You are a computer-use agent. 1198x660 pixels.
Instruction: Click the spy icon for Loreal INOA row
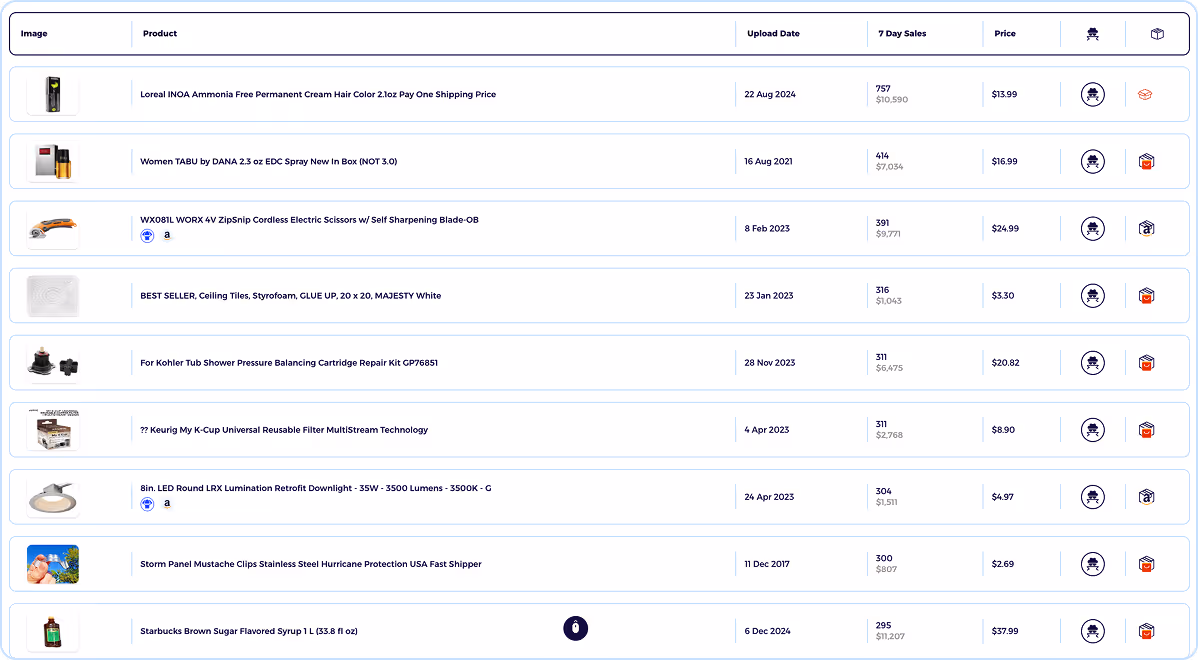click(x=1093, y=95)
